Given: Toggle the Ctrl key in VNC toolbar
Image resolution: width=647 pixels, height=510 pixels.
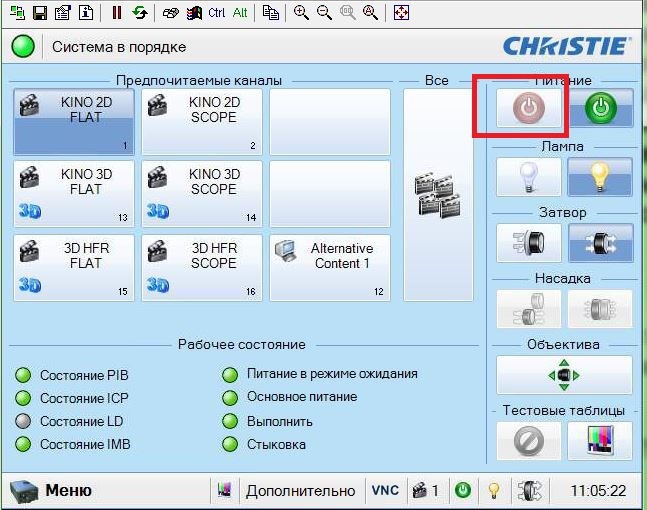Looking at the screenshot, I should click(x=216, y=13).
